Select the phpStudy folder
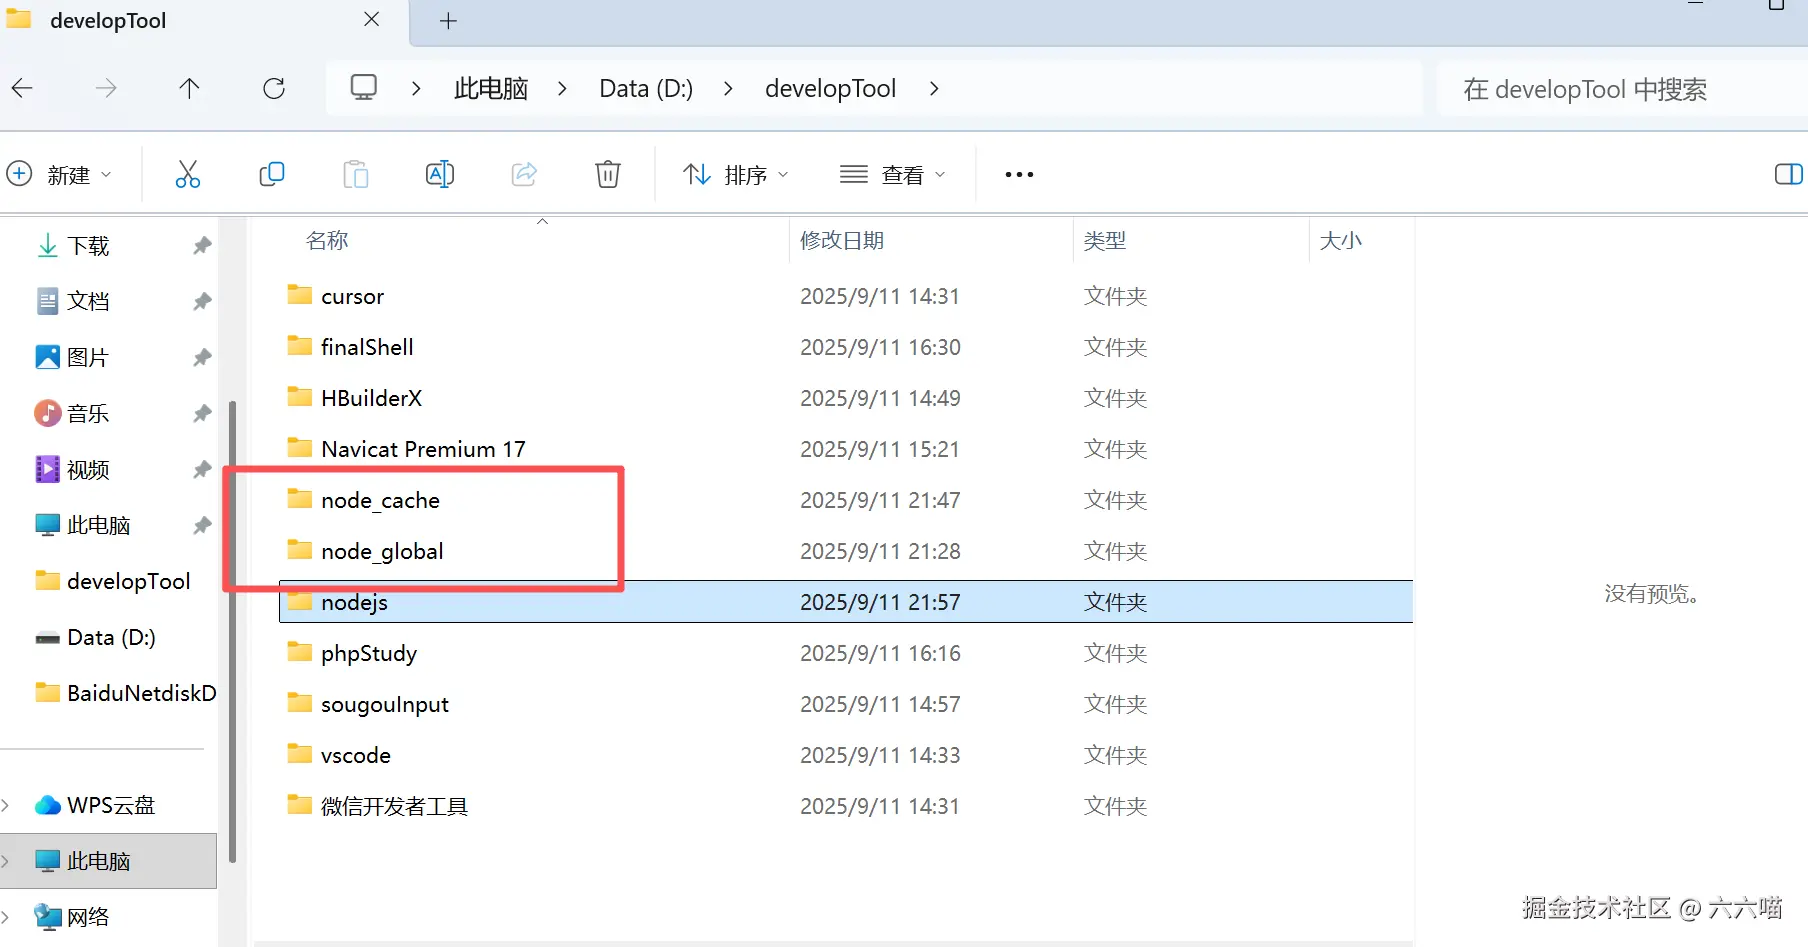The height and width of the screenshot is (947, 1808). (368, 653)
